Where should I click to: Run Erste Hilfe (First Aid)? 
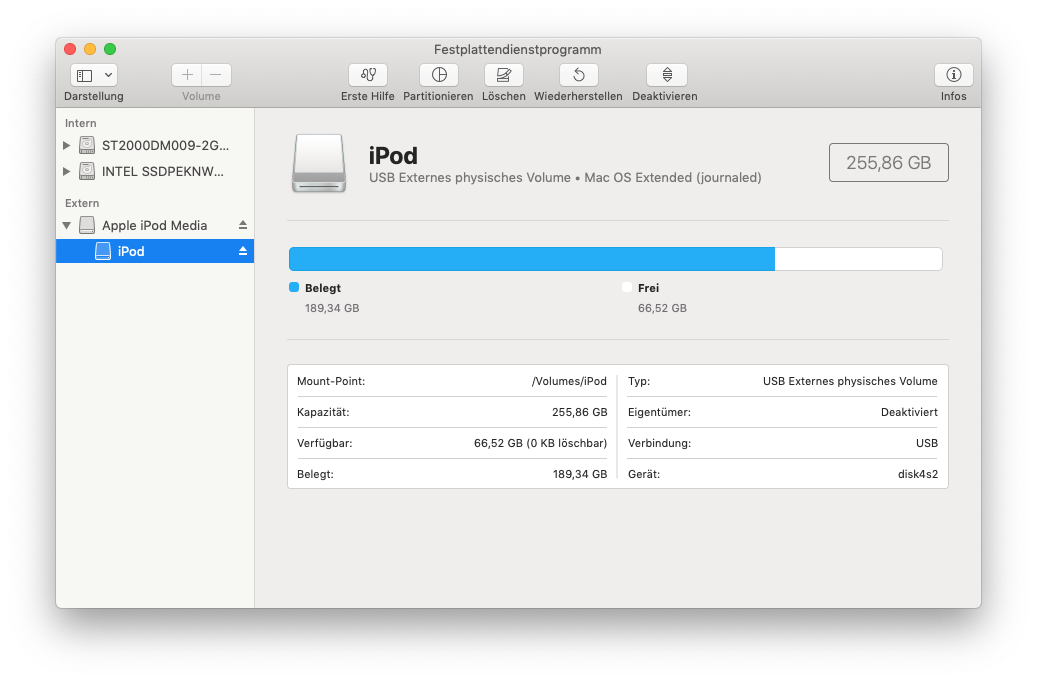[368, 75]
